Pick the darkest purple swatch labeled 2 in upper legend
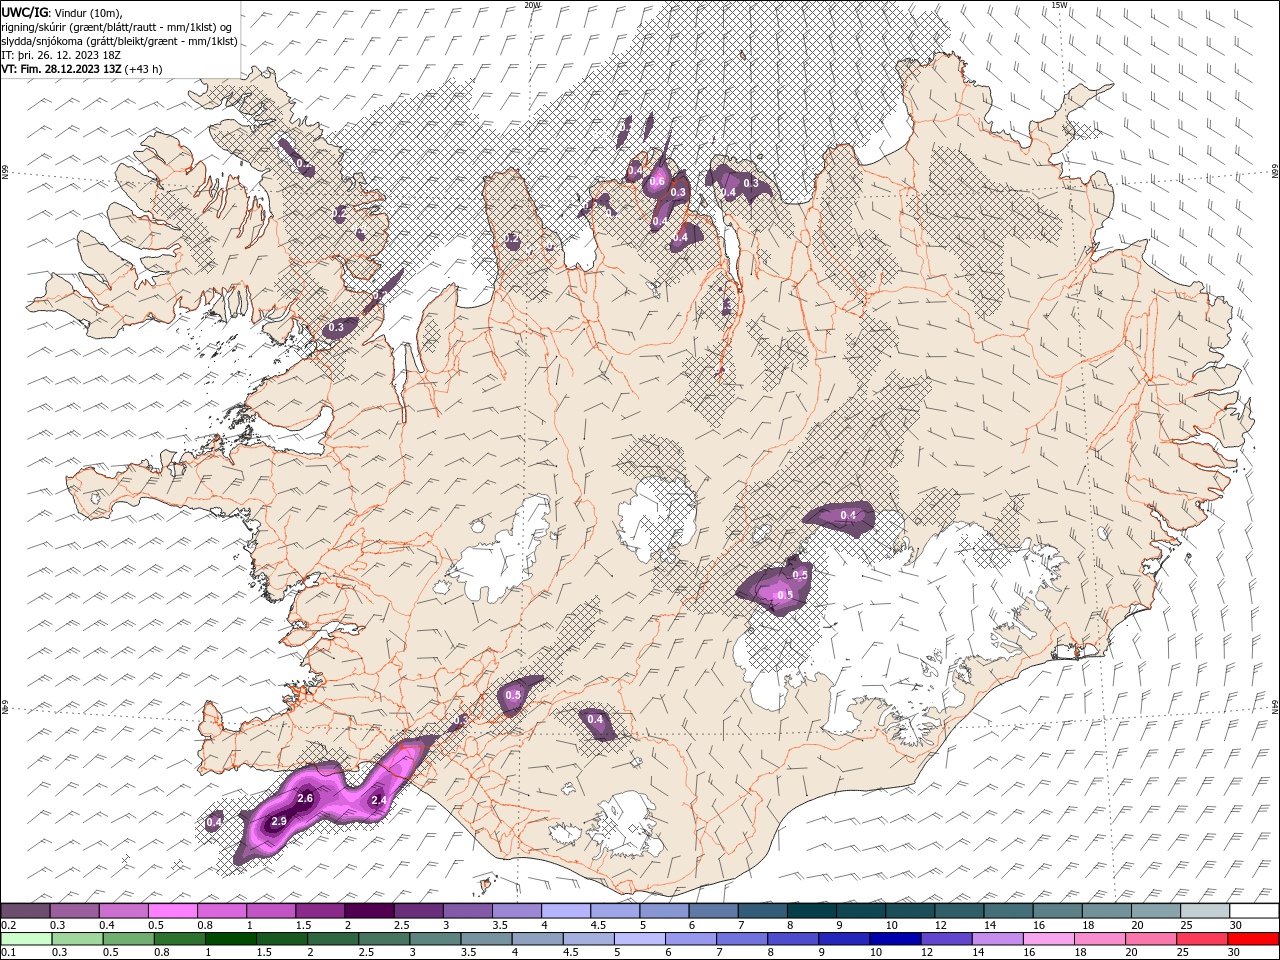Viewport: 1280px width, 960px height. pos(369,910)
